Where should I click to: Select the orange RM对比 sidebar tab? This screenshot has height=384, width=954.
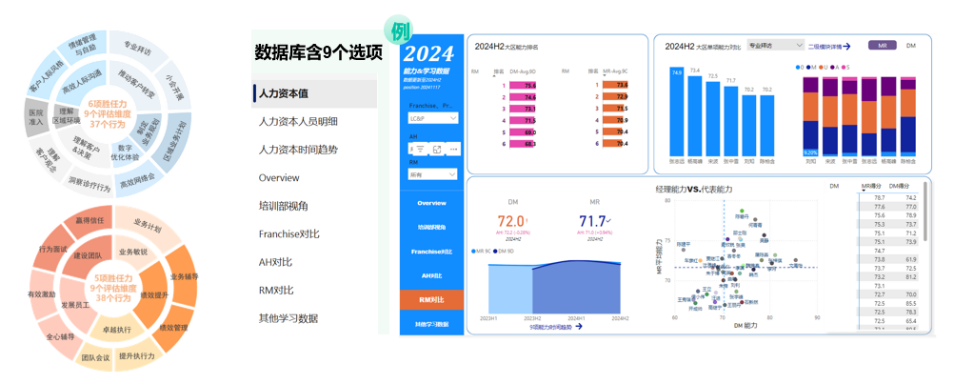pos(431,300)
